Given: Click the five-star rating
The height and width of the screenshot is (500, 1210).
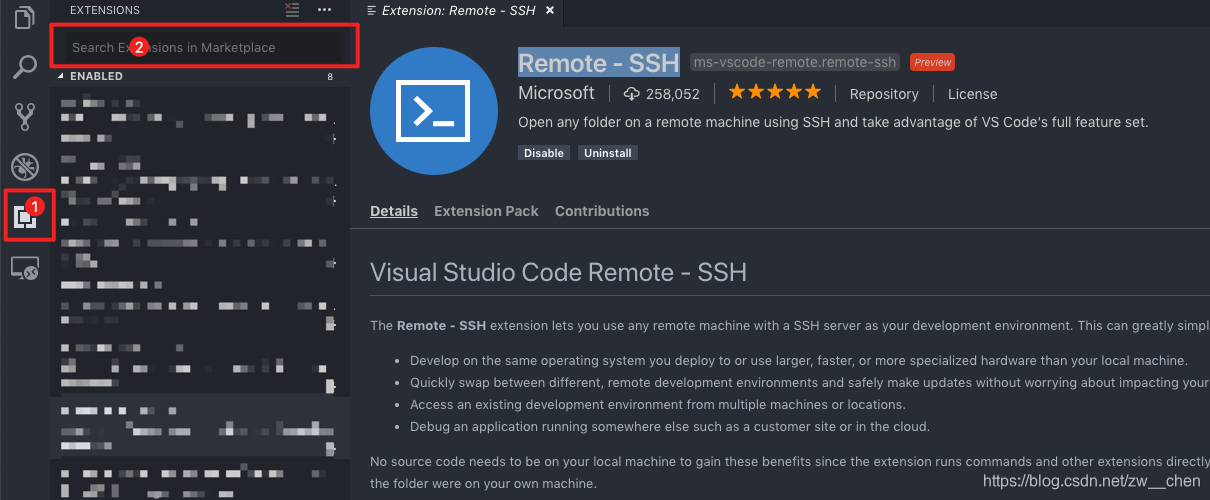Looking at the screenshot, I should coord(774,92).
